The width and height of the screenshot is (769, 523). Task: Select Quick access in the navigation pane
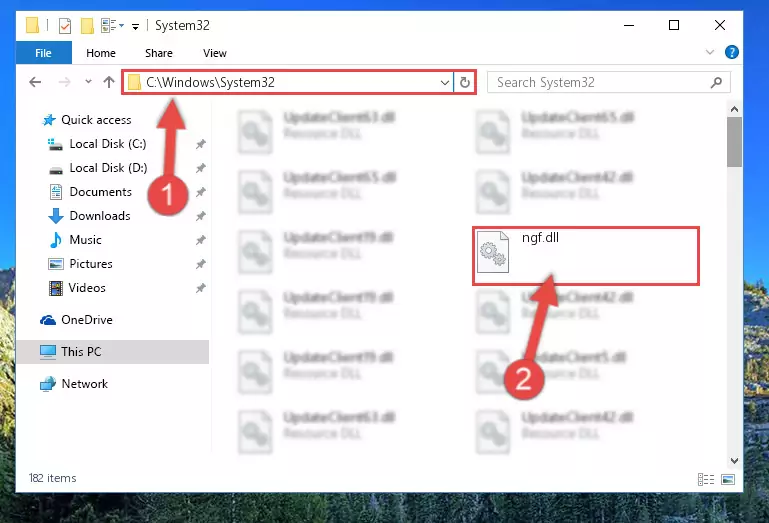[x=96, y=120]
